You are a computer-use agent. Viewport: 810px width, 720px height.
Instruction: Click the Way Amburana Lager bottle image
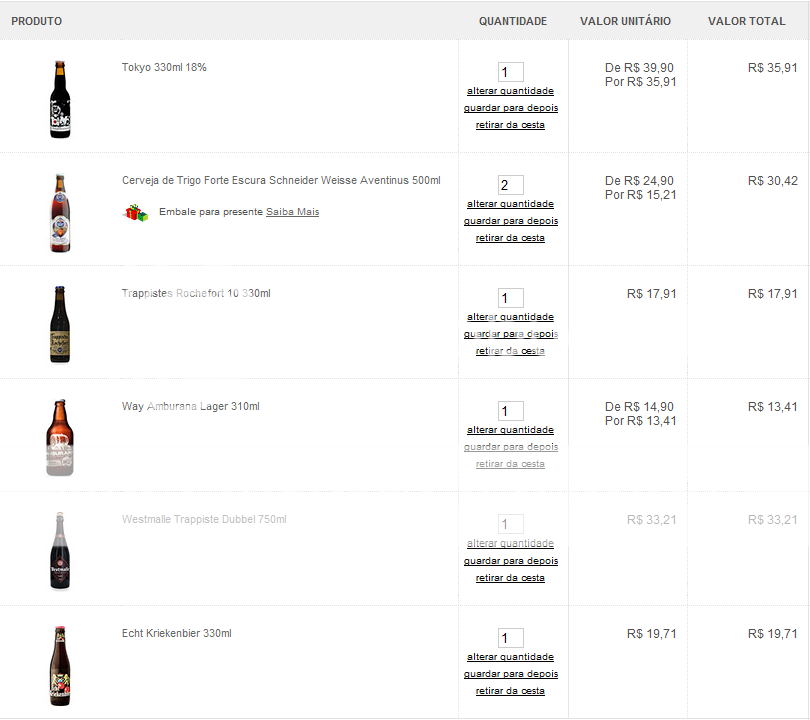coord(60,437)
